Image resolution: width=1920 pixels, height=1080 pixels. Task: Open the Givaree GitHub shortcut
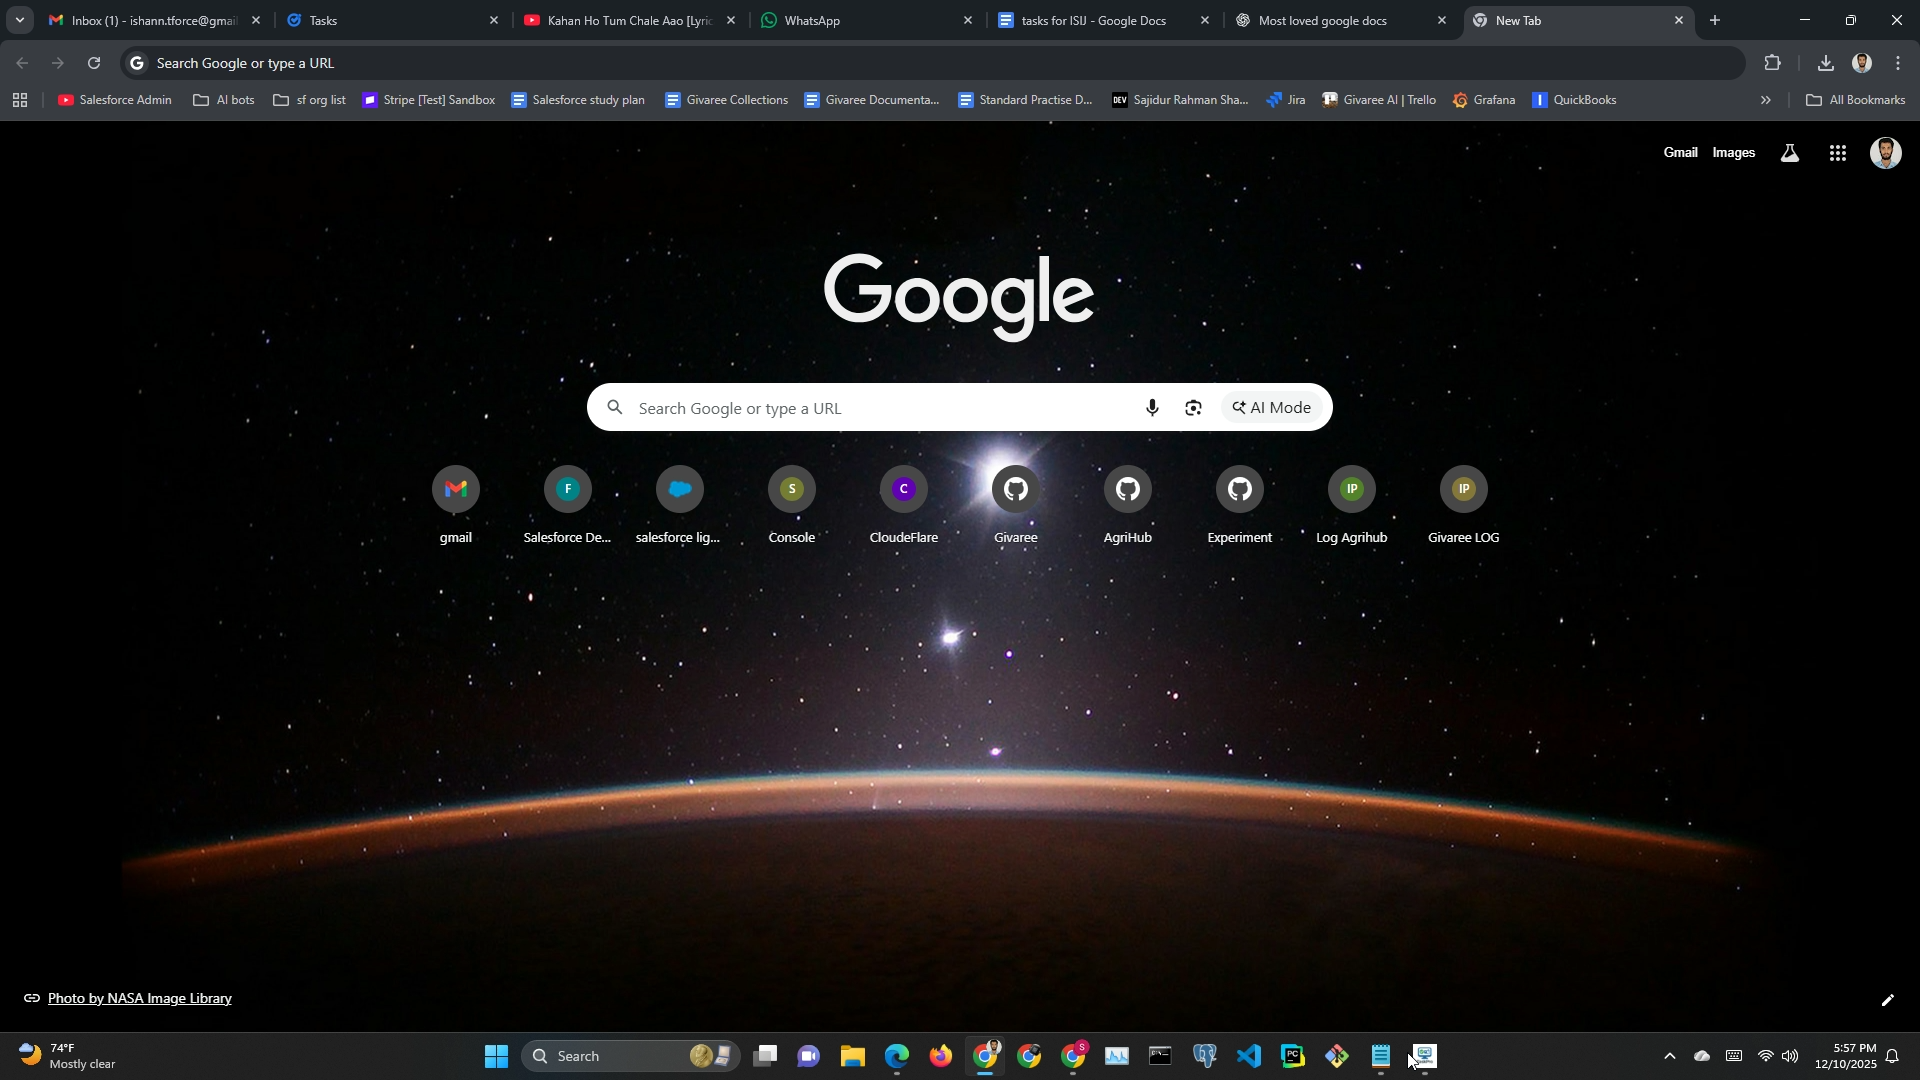[x=1015, y=490]
